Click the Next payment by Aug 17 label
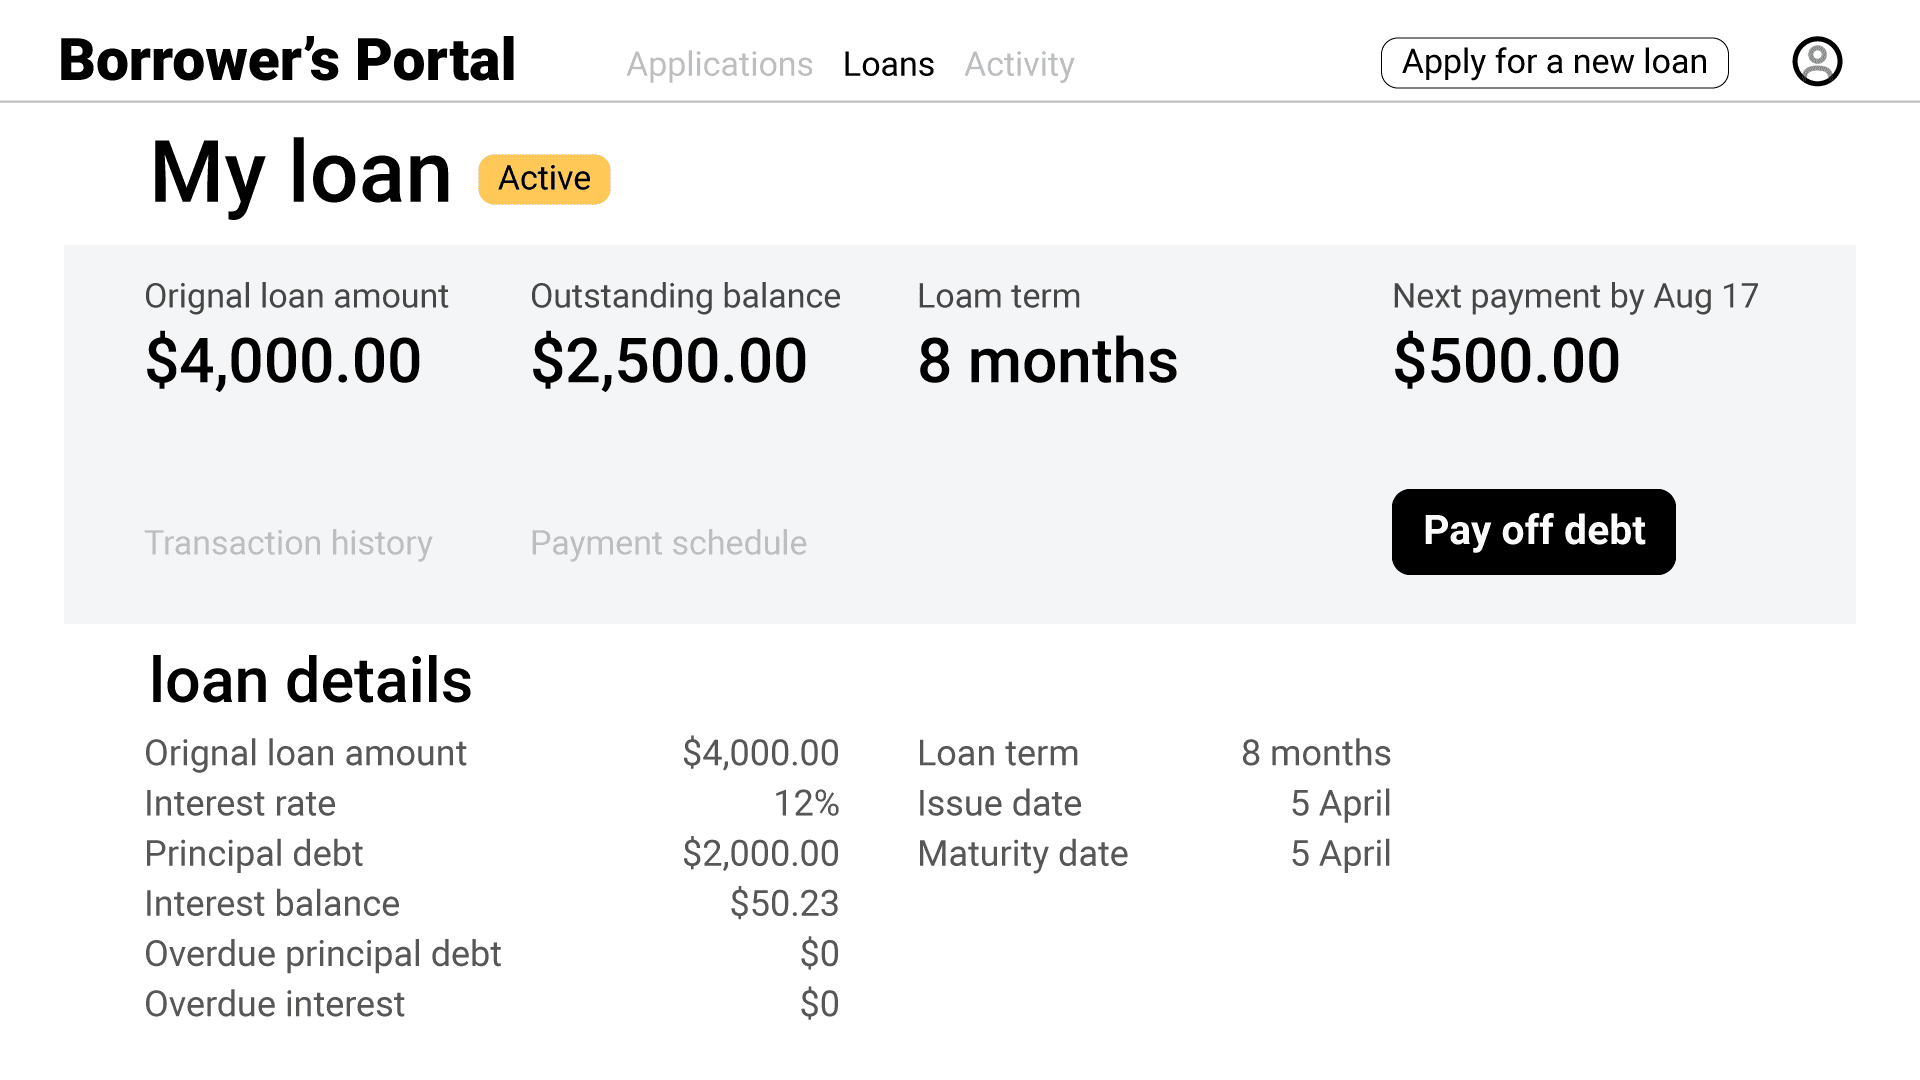The height and width of the screenshot is (1080, 1920). 1575,297
